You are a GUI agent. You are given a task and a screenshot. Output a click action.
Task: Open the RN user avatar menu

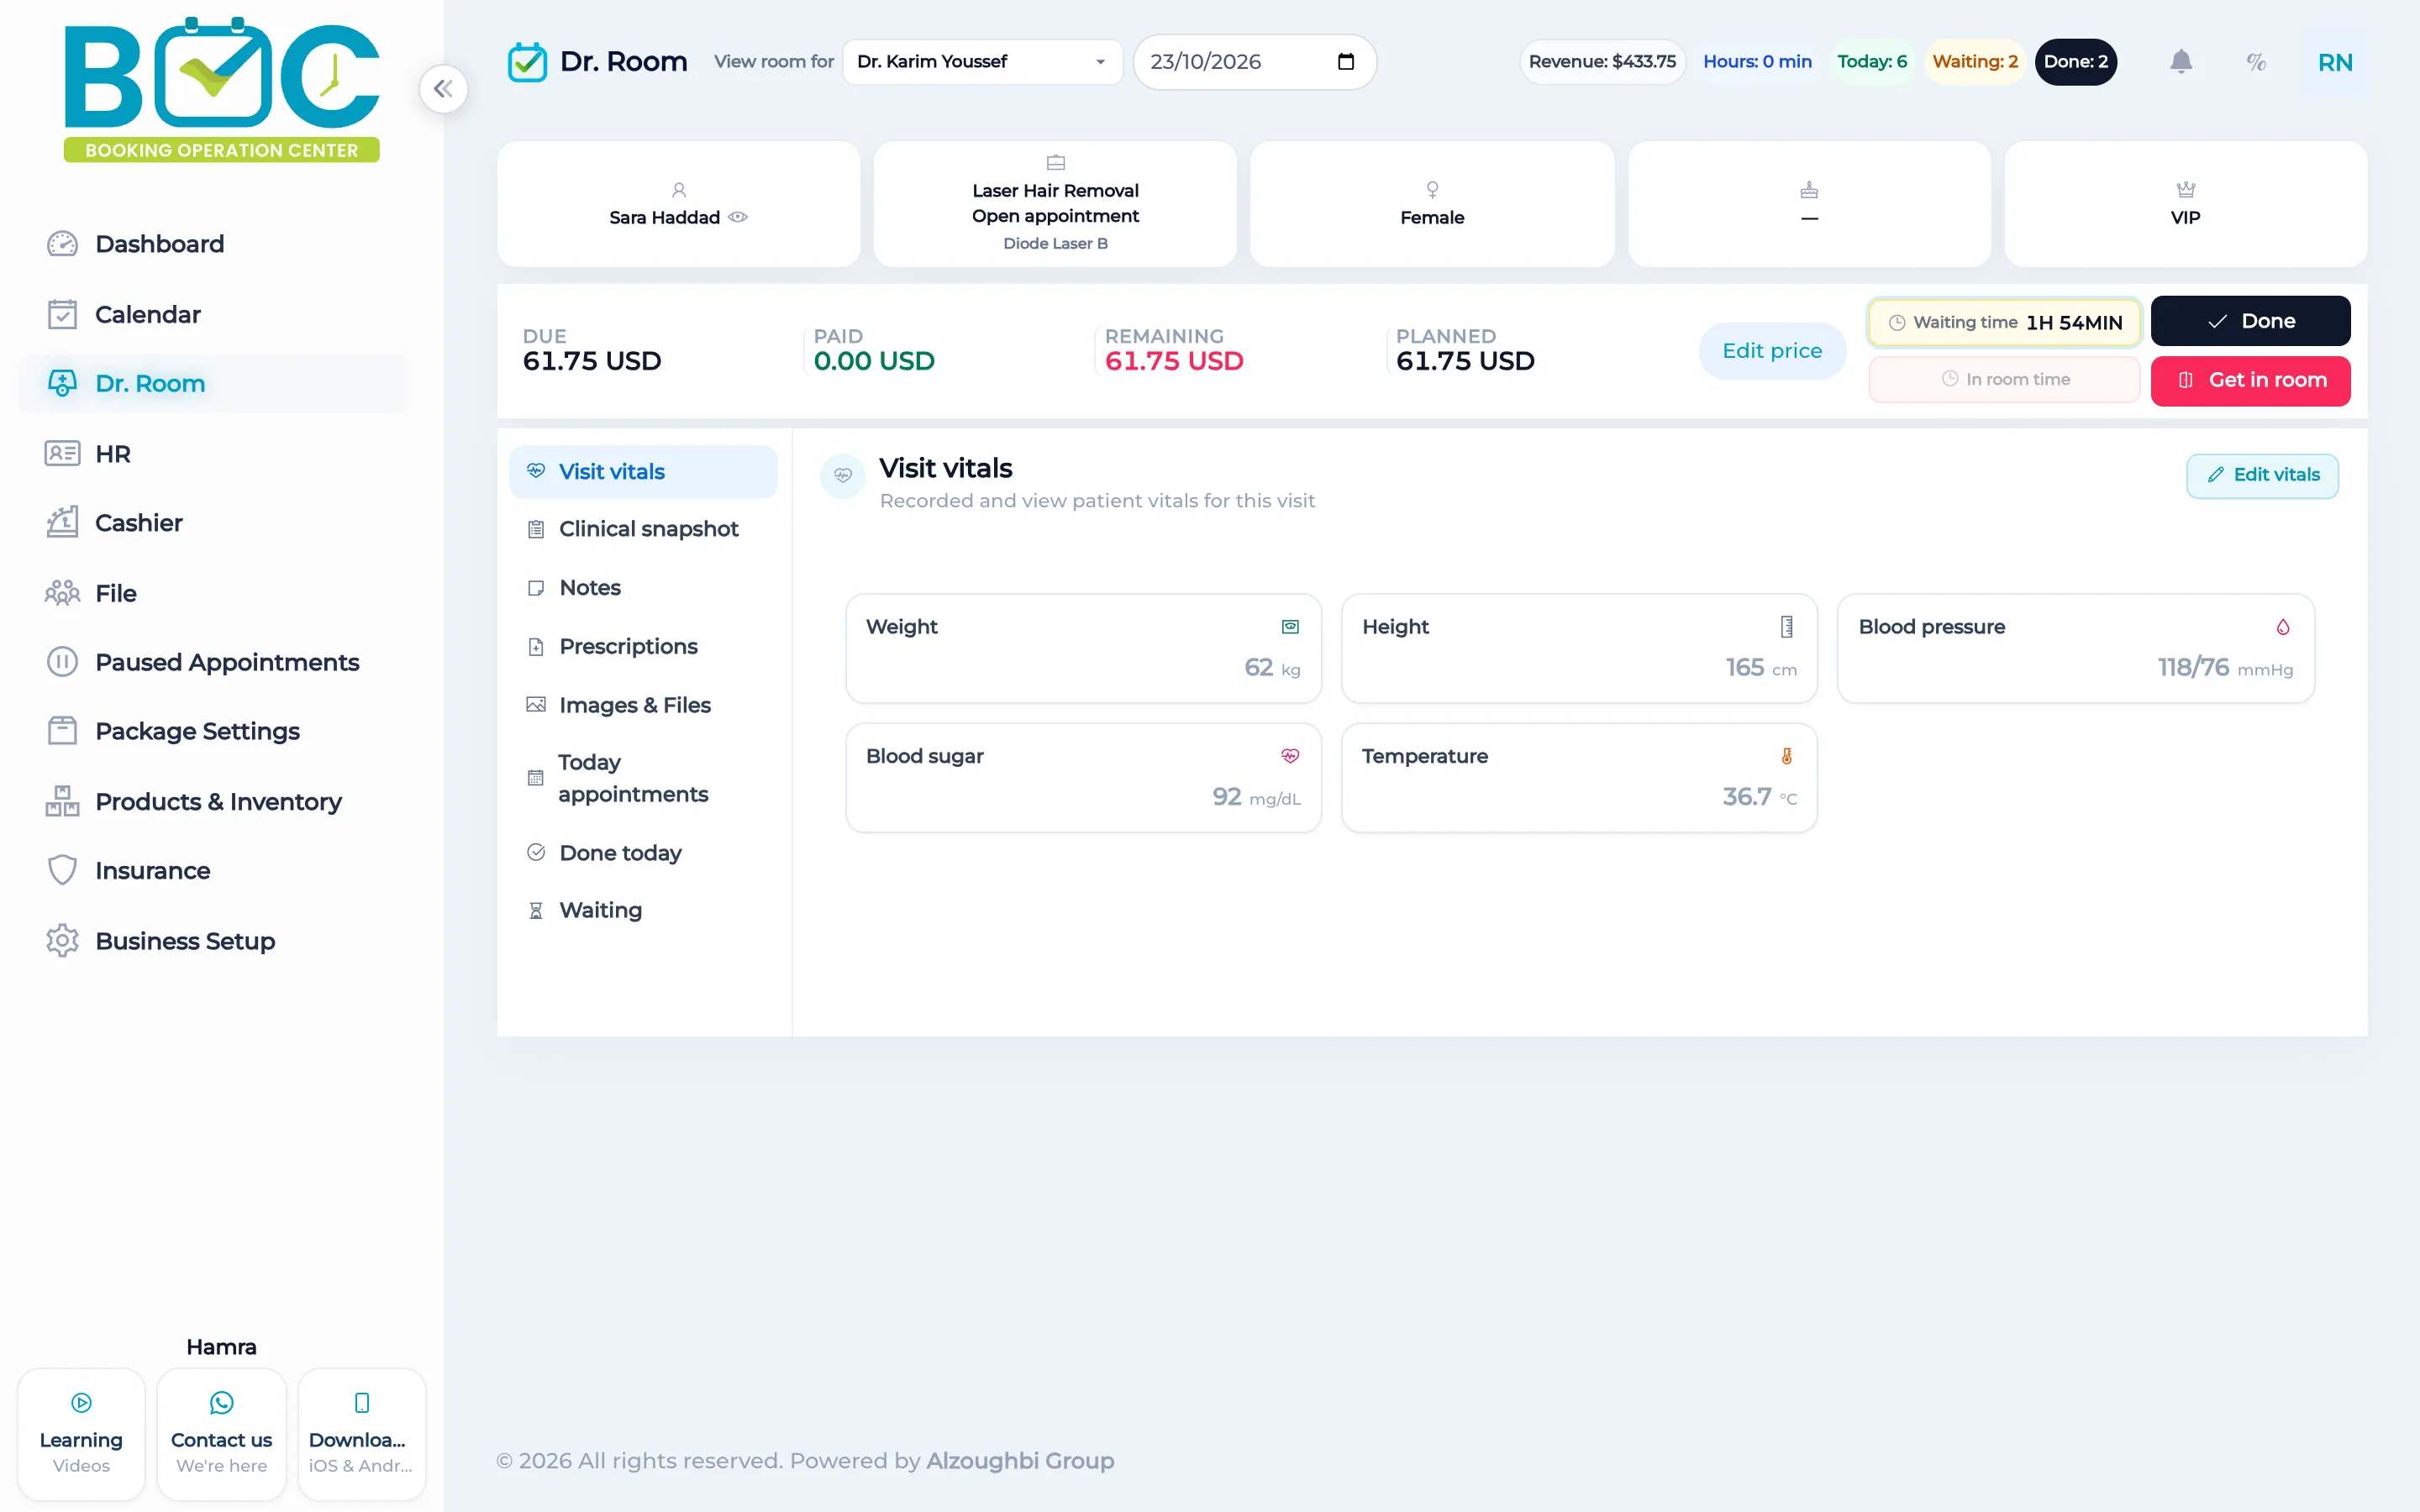2335,62
